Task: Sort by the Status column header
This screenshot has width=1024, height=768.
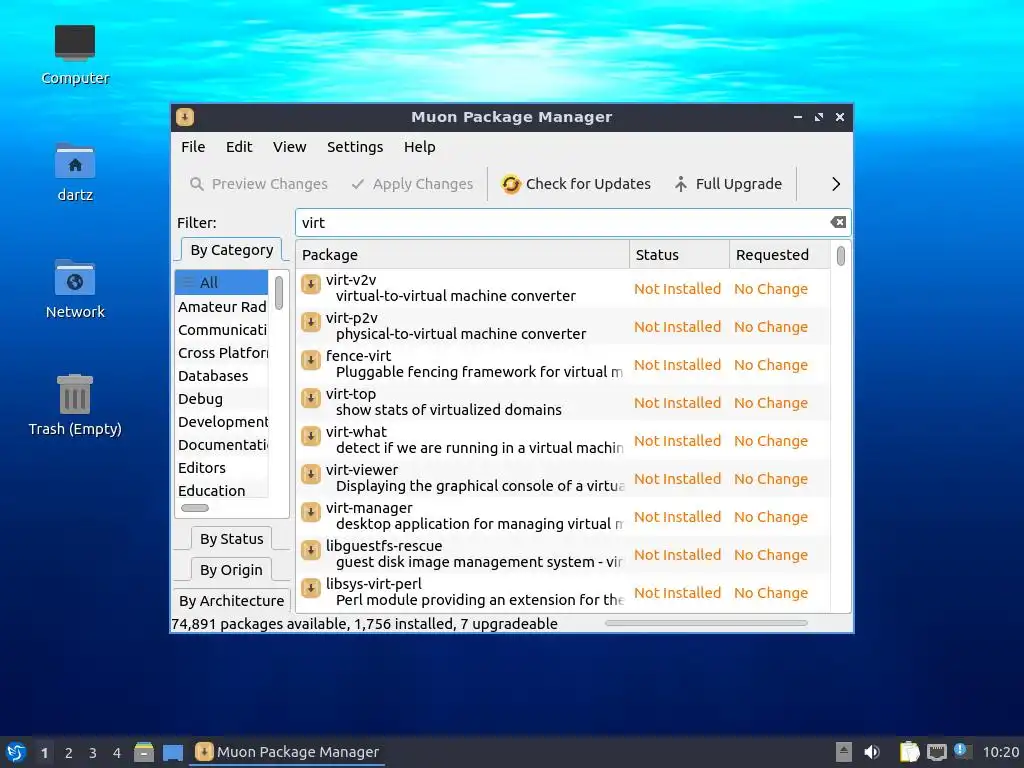Action: pyautogui.click(x=679, y=255)
